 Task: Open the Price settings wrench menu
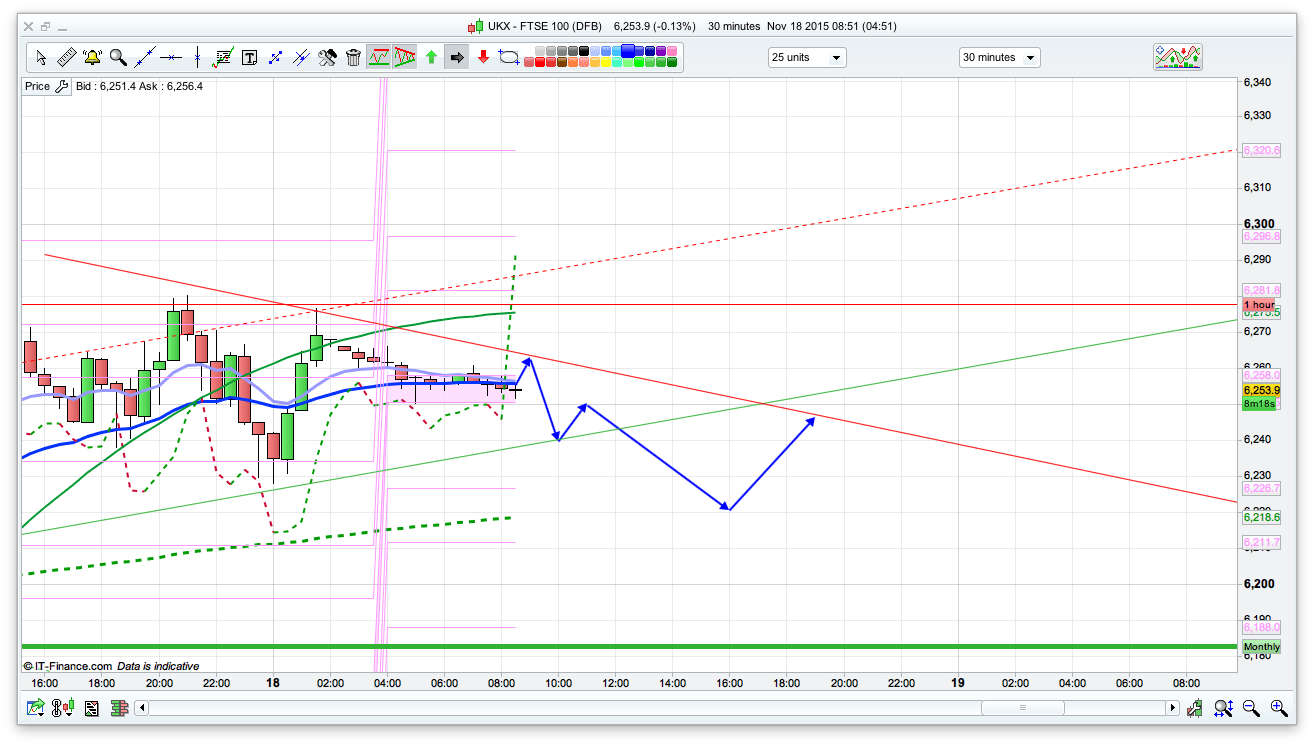point(61,86)
